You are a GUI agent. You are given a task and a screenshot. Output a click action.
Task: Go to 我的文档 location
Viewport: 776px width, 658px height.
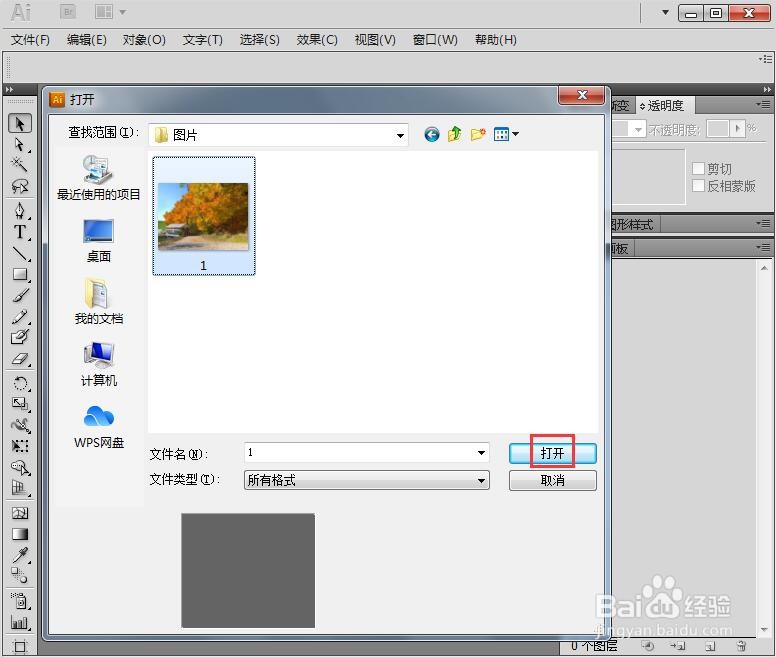tap(98, 302)
